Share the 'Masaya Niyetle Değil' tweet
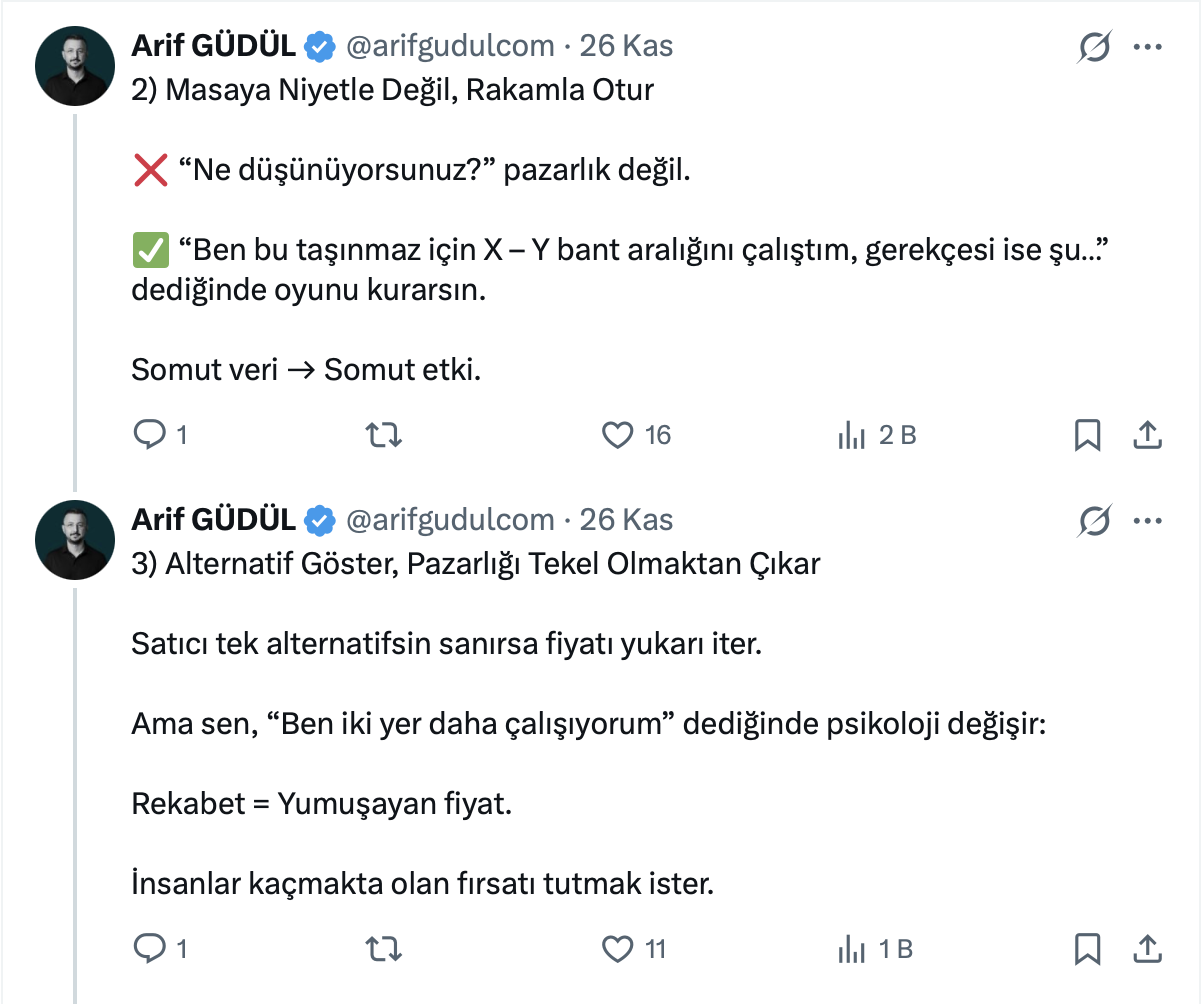Screen dimensions: 1204x1004 pos(1147,435)
